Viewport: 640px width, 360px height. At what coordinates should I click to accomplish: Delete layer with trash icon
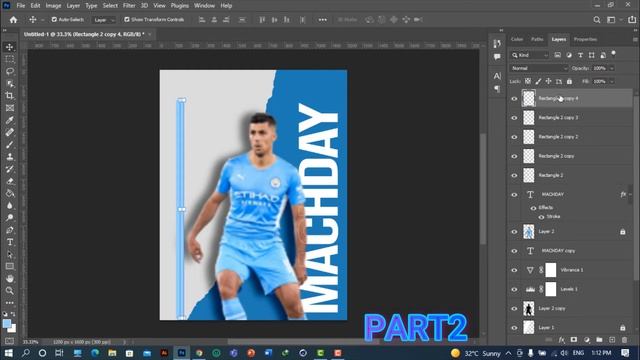624,340
